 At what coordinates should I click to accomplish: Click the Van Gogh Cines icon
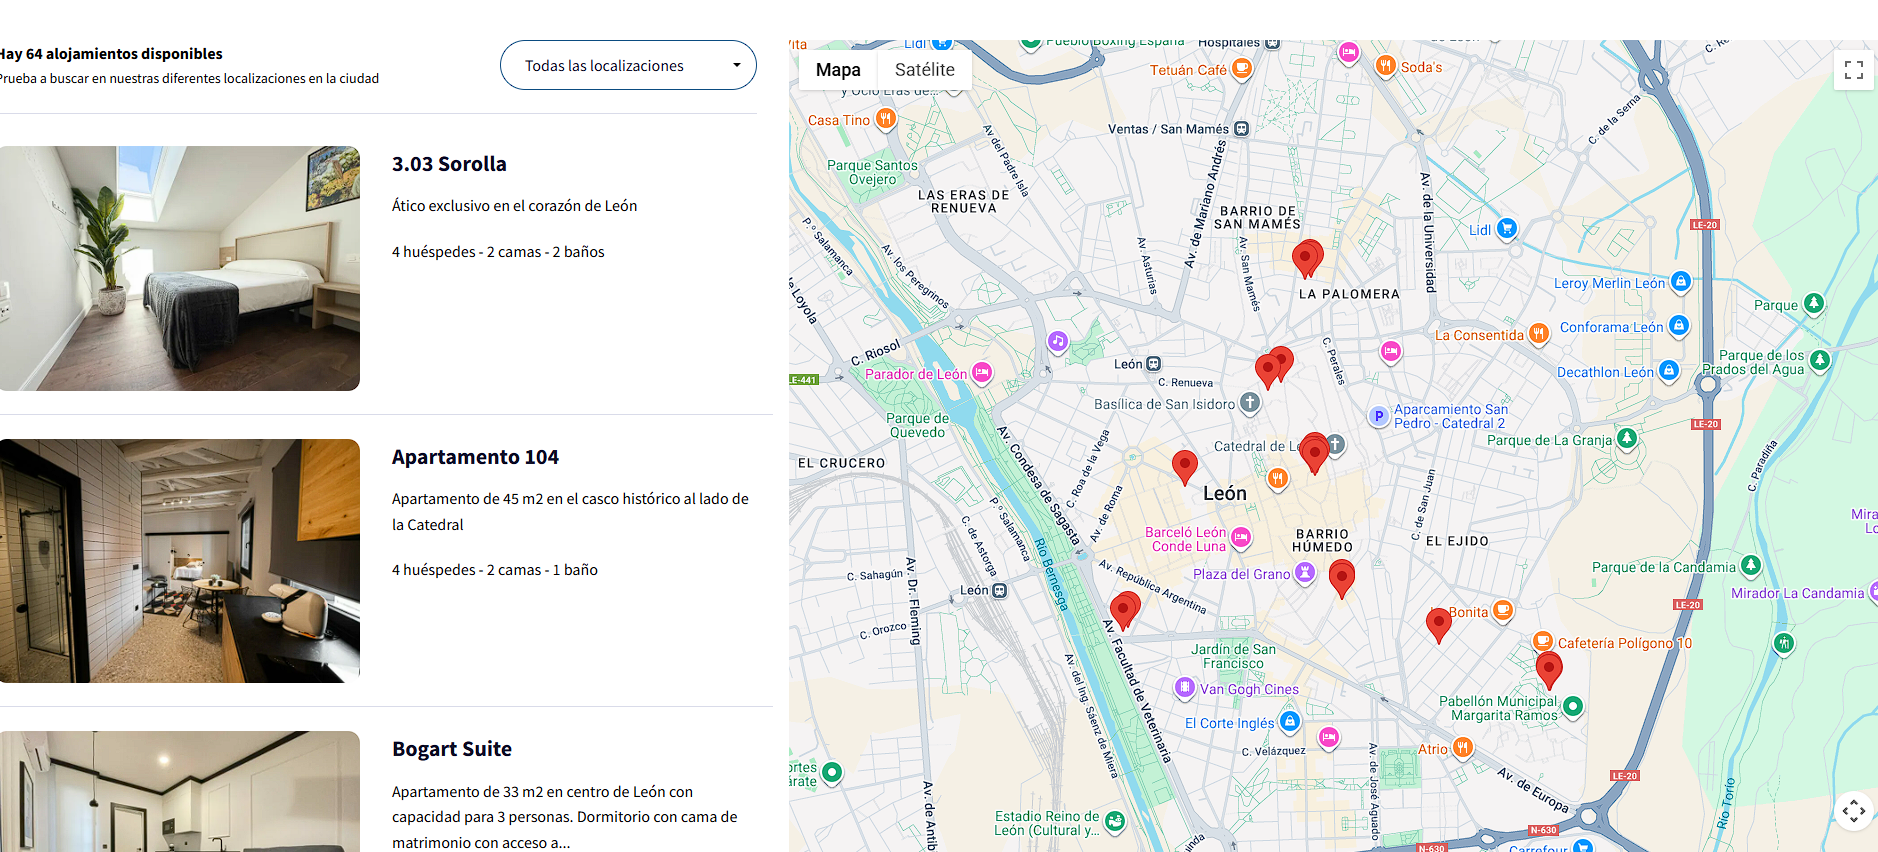coord(1185,687)
